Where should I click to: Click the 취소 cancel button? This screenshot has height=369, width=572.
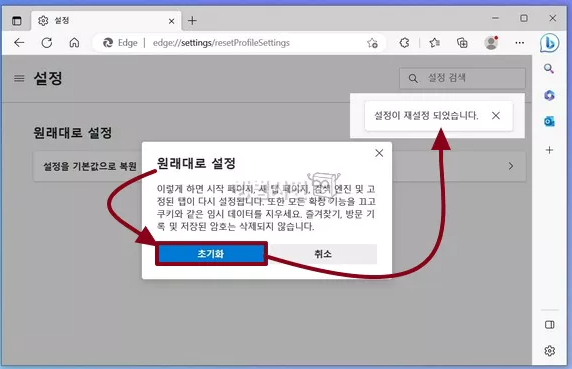pyautogui.click(x=322, y=254)
